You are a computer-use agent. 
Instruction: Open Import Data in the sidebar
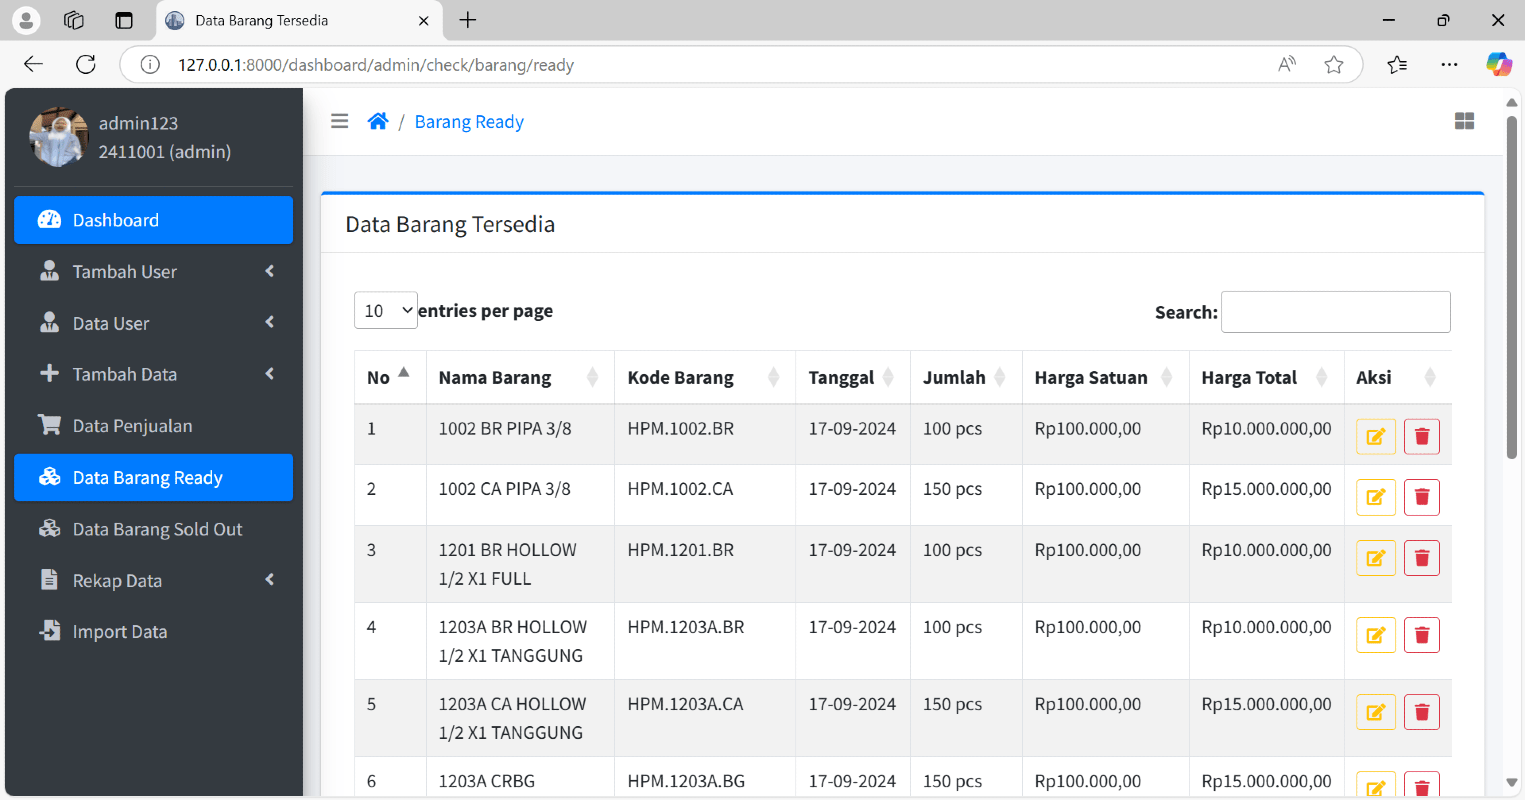coord(153,631)
